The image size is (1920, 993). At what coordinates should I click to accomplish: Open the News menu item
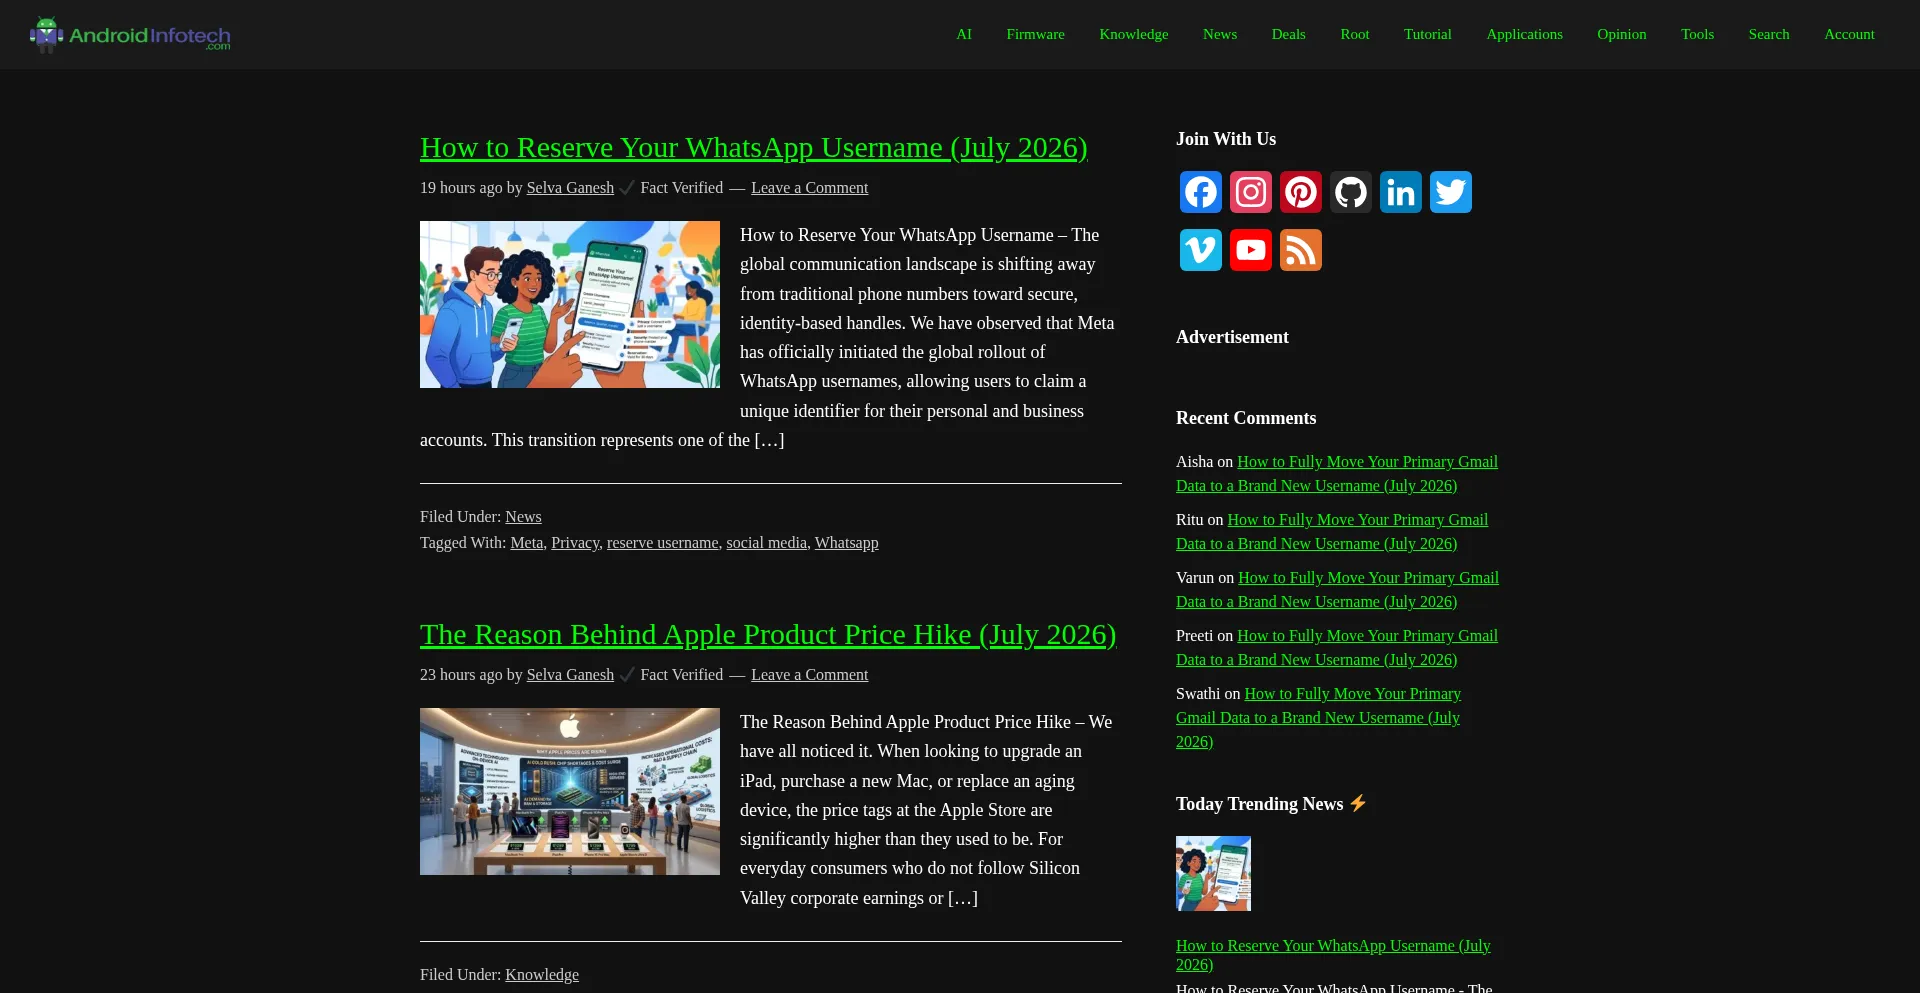click(1220, 34)
